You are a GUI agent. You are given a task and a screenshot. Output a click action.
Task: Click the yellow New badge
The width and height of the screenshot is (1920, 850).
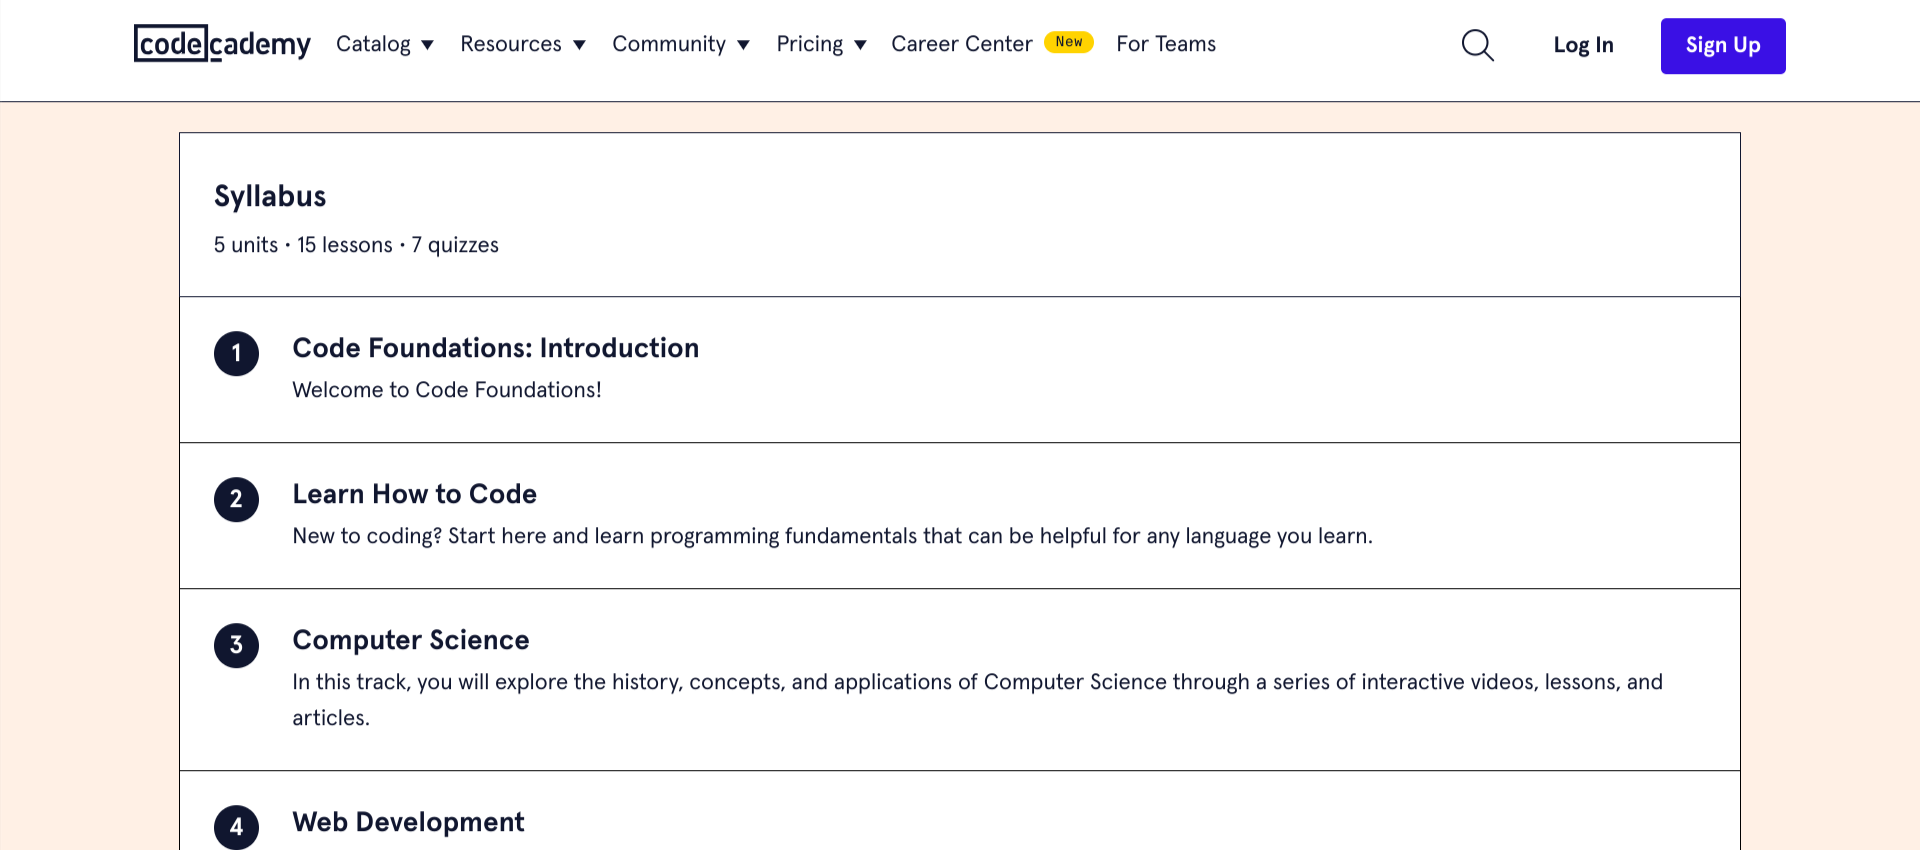point(1068,42)
